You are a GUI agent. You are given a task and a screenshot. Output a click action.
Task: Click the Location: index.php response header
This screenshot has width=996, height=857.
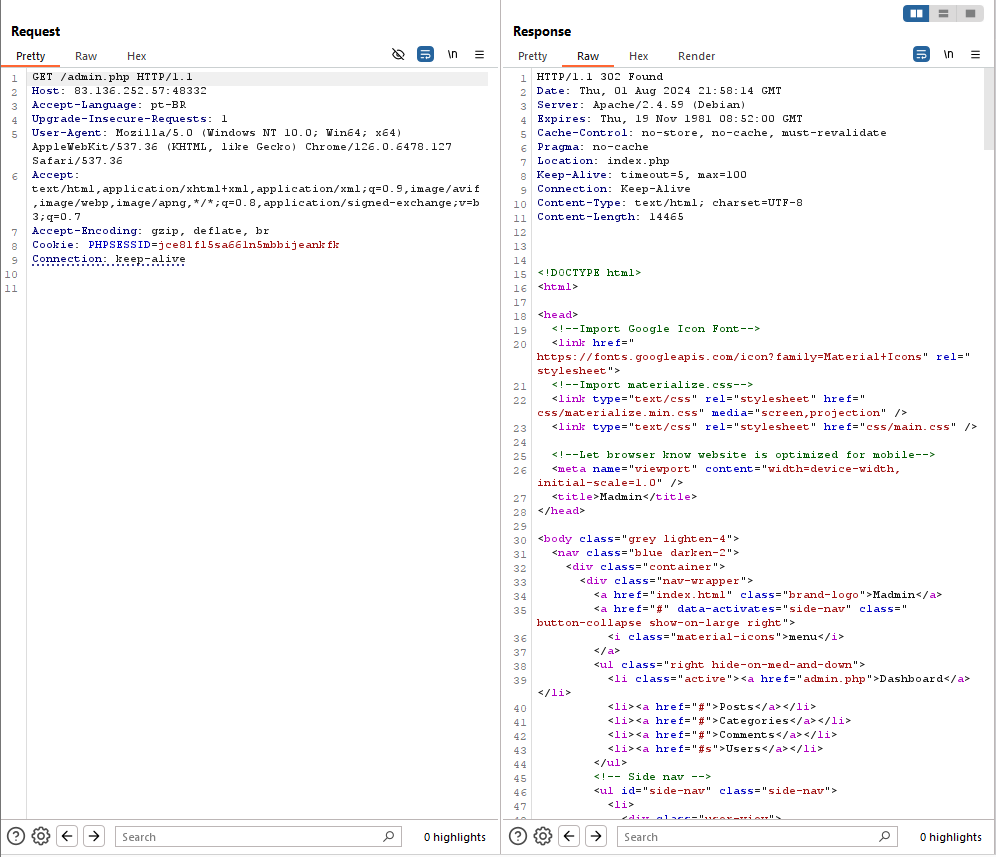(603, 161)
